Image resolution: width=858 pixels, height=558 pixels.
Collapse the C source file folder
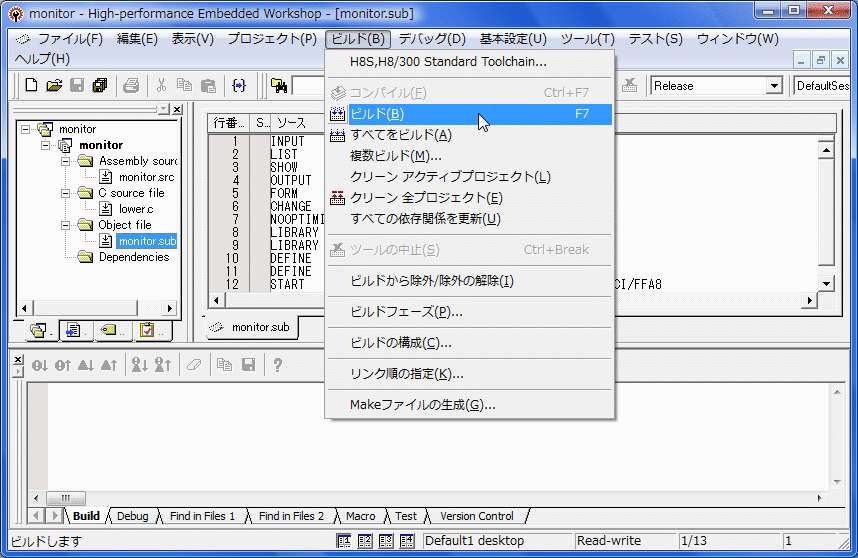tap(65, 193)
